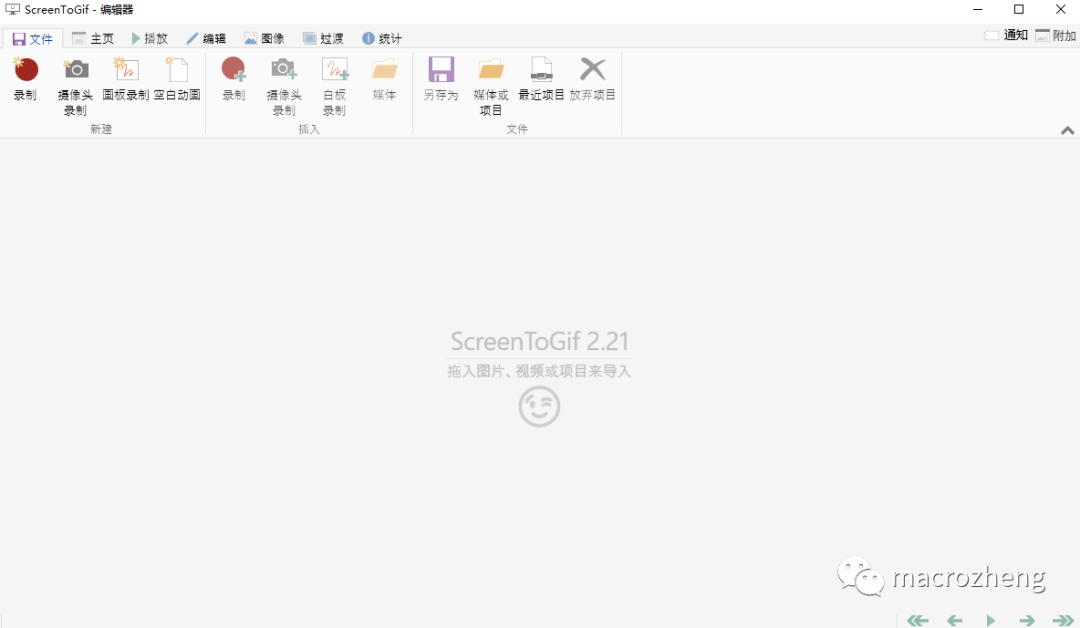Open the 统计 ribbon tab
The width and height of the screenshot is (1080, 628).
(x=382, y=39)
